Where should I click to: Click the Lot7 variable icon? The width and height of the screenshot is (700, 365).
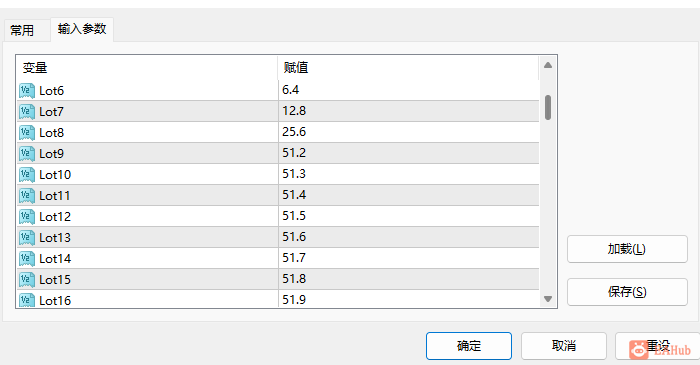[27, 112]
